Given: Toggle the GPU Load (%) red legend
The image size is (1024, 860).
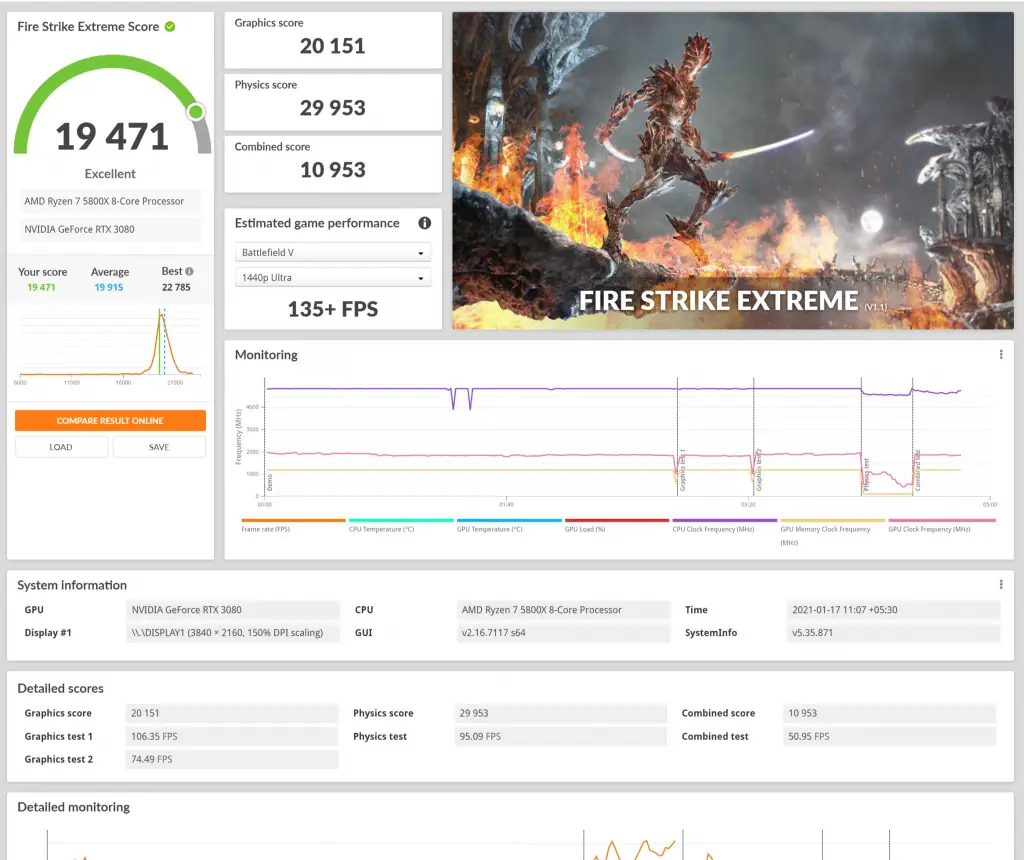Looking at the screenshot, I should tap(616, 520).
